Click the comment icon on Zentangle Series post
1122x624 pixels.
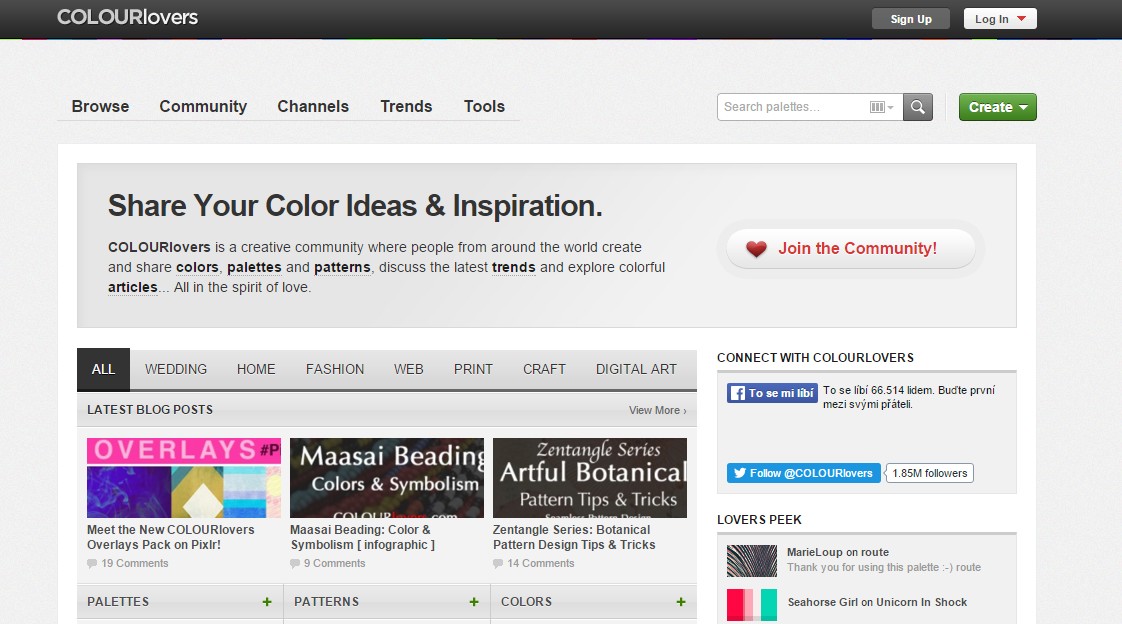coord(497,563)
